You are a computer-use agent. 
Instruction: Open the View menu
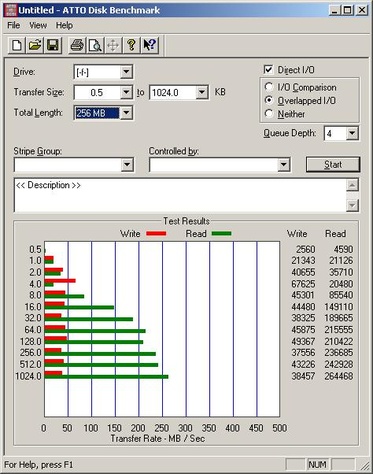[x=38, y=25]
